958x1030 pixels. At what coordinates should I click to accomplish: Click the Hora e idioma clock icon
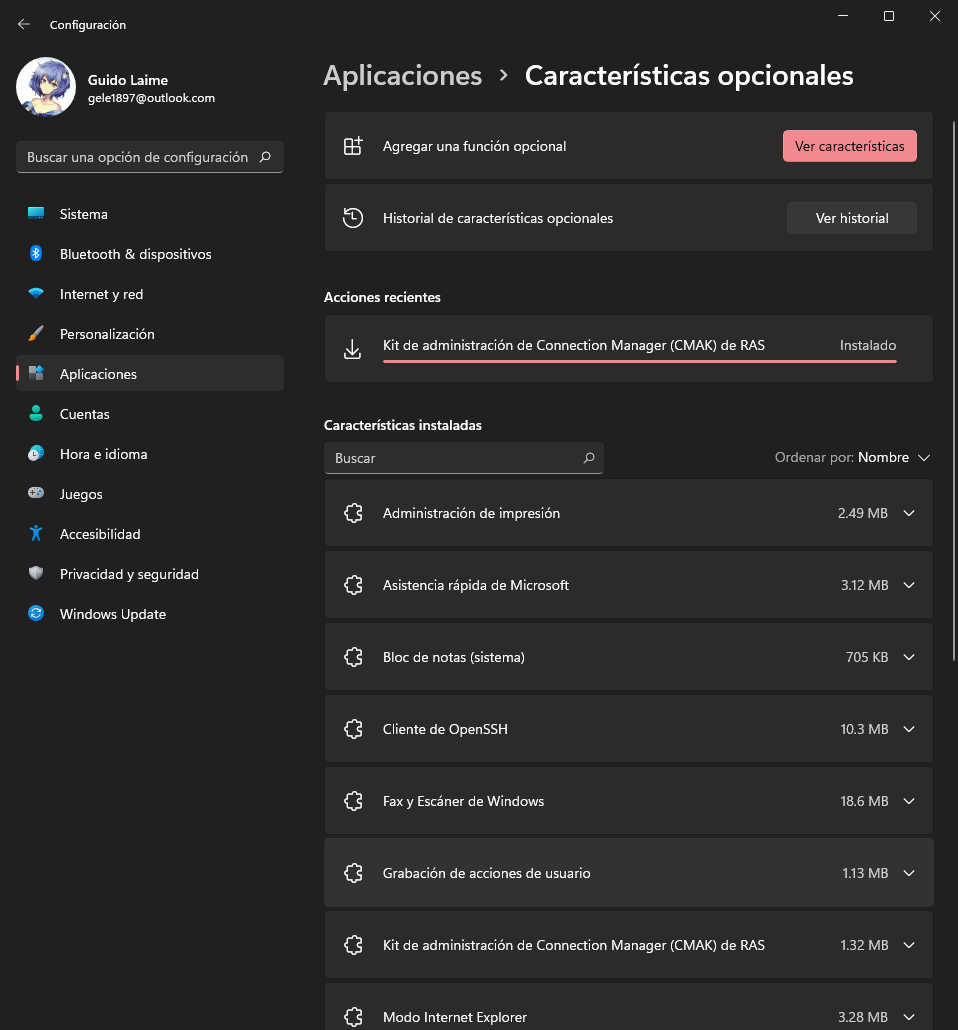tap(36, 453)
